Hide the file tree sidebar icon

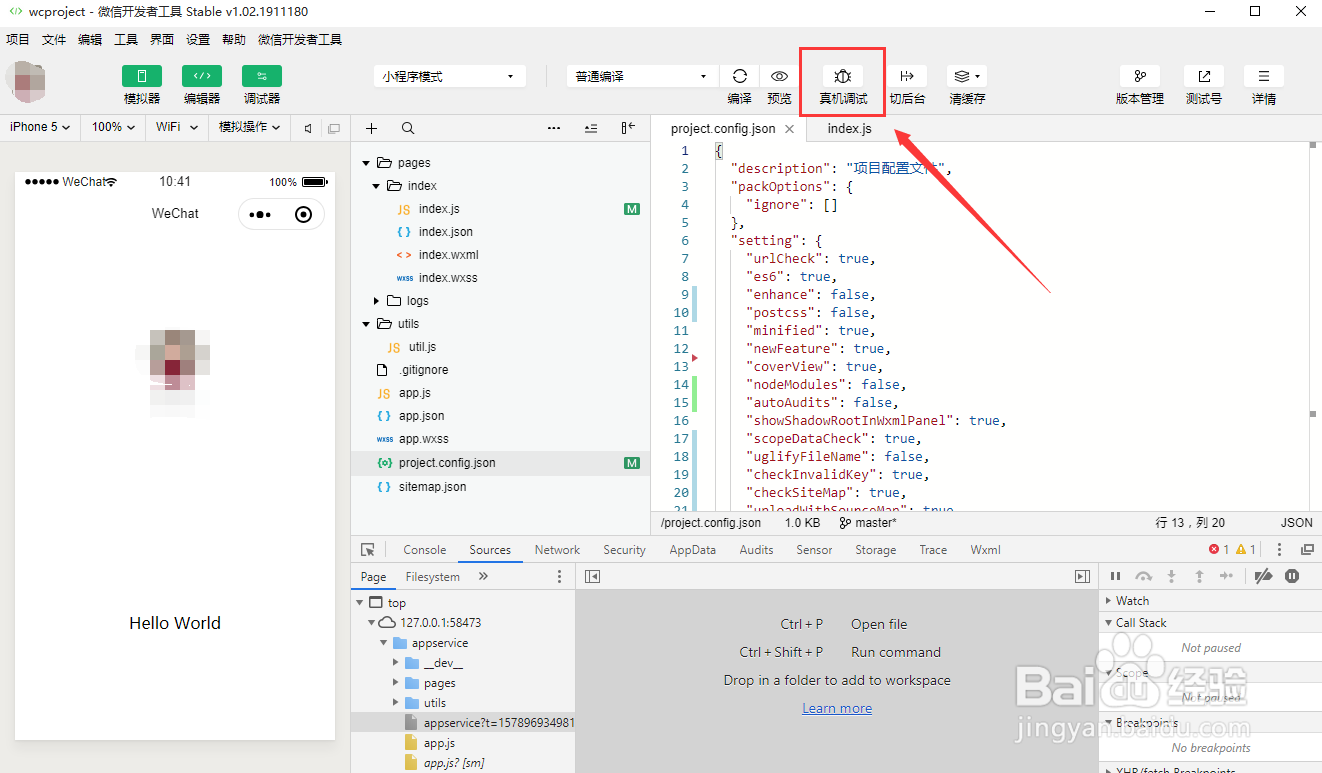[x=628, y=128]
